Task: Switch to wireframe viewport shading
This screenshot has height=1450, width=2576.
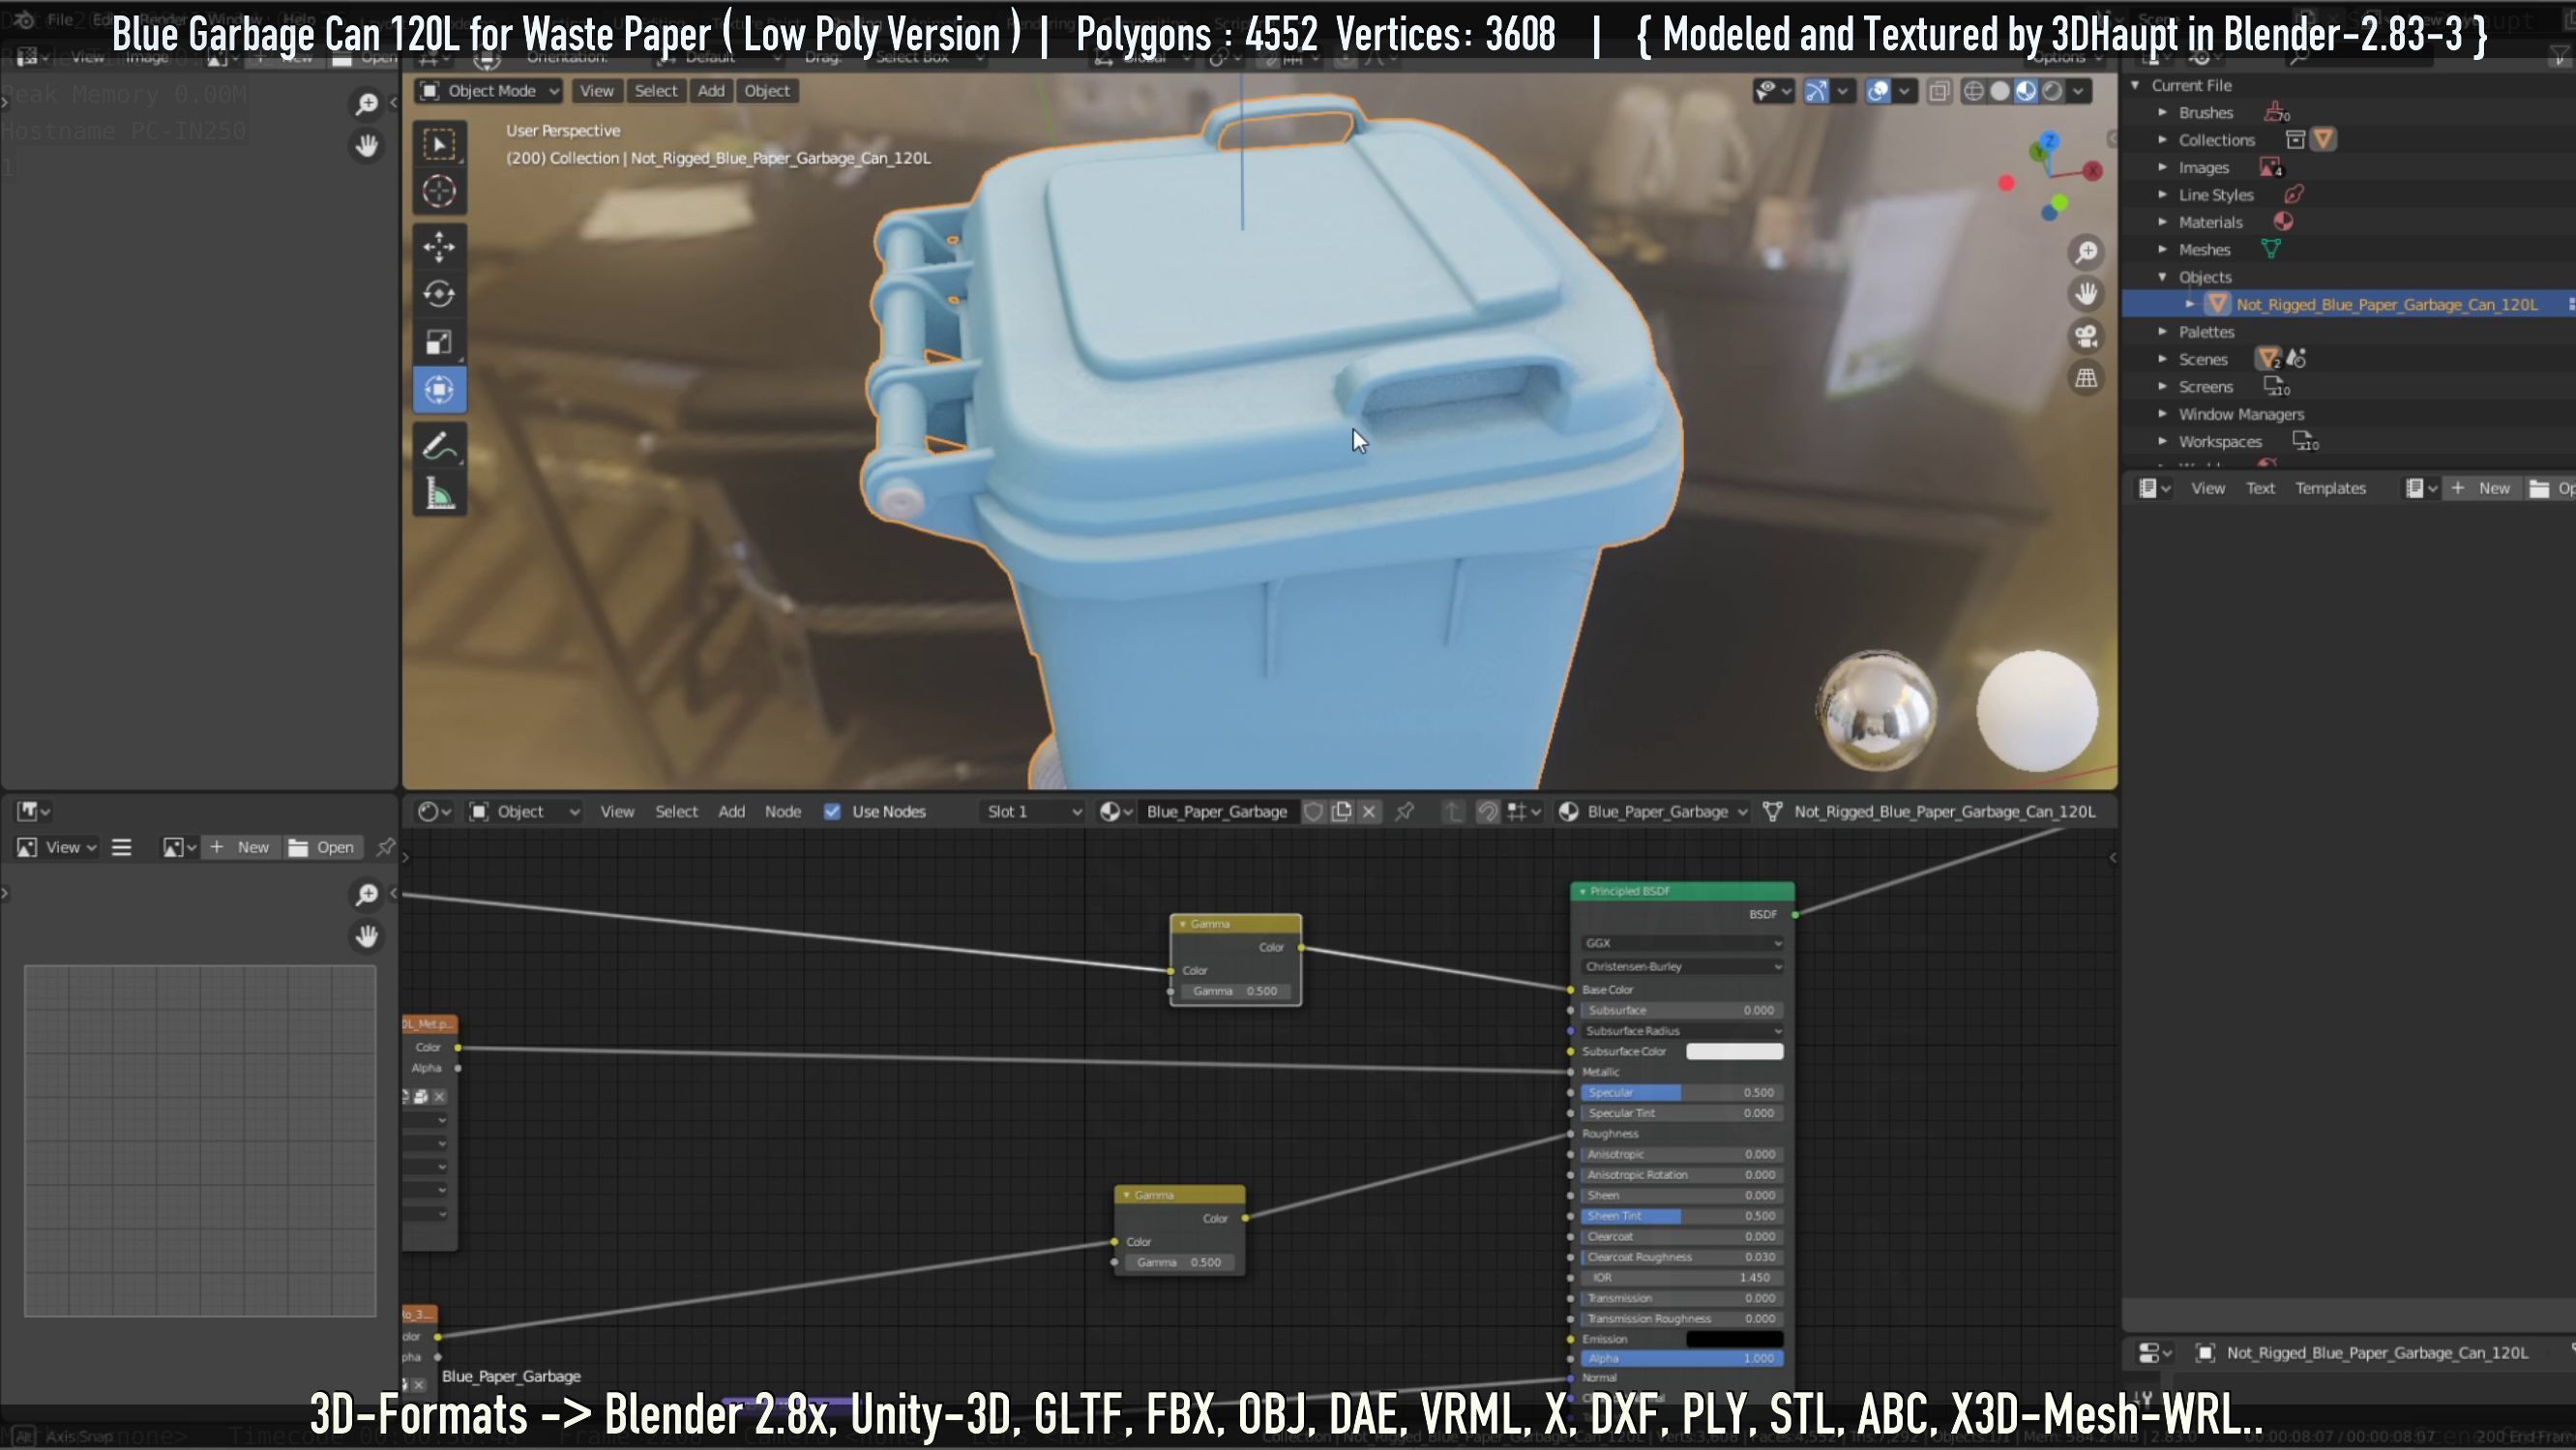Action: pos(1973,91)
